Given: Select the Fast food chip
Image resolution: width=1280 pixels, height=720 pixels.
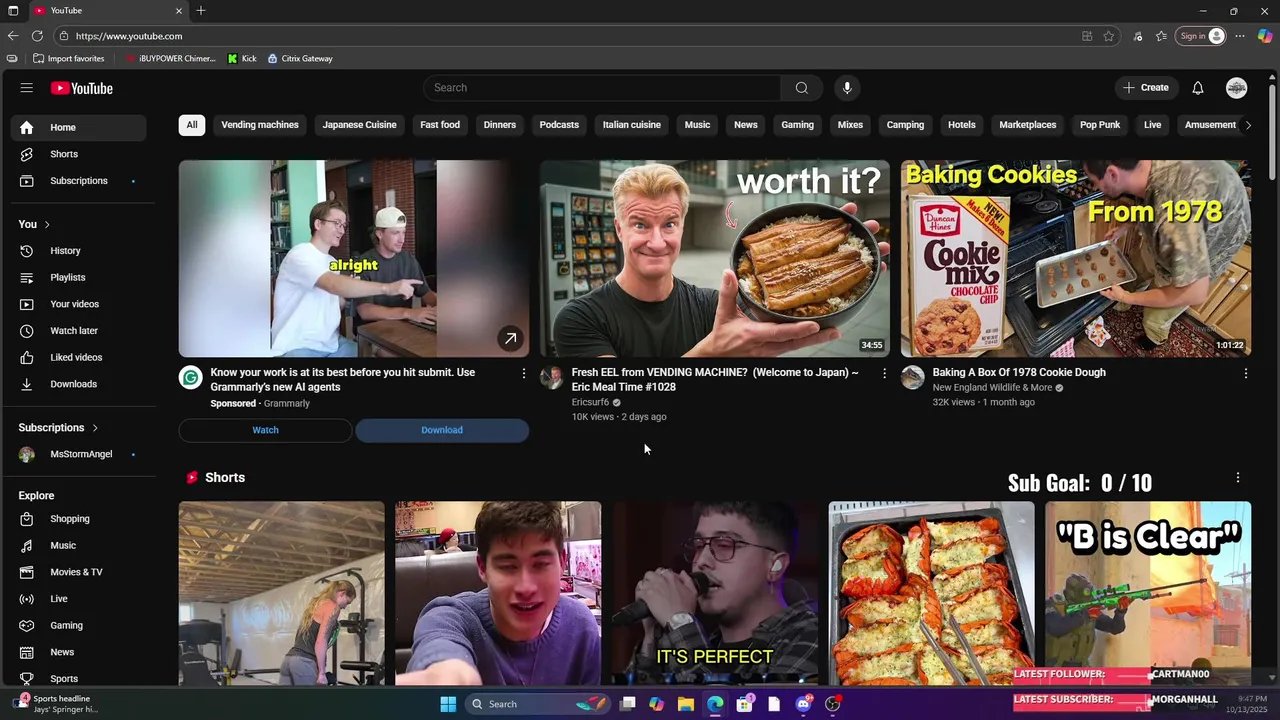Looking at the screenshot, I should tap(440, 125).
